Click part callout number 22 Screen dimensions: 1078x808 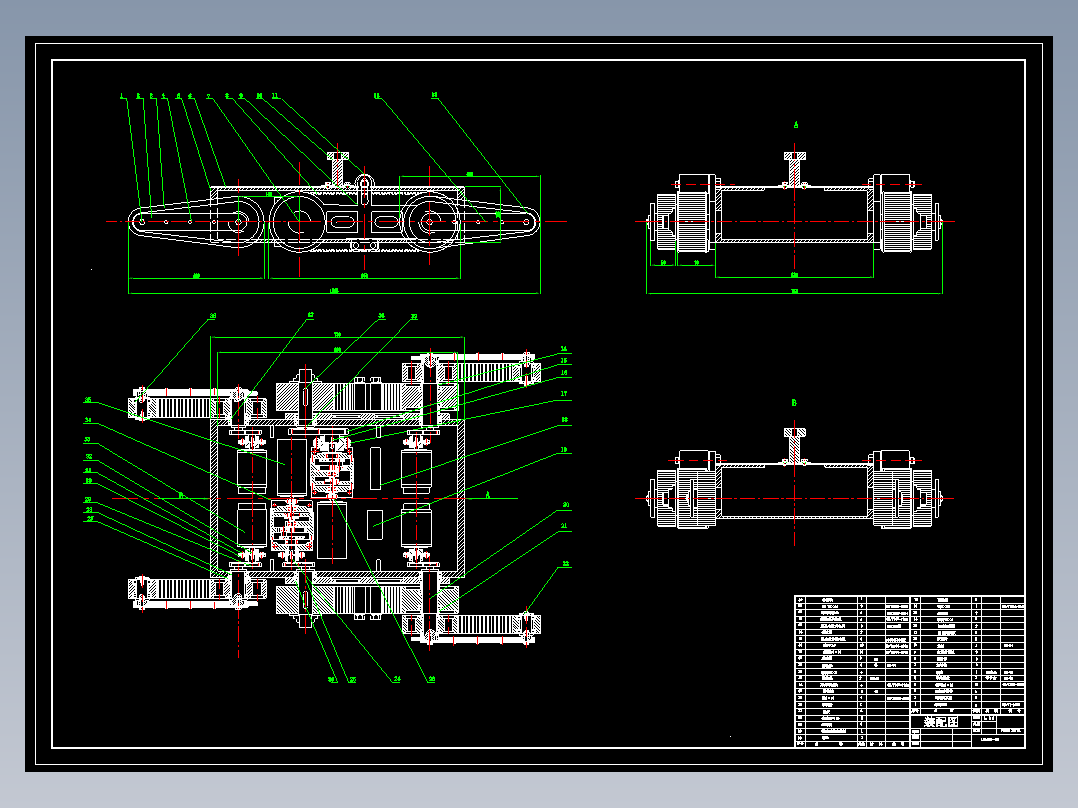coord(566,564)
